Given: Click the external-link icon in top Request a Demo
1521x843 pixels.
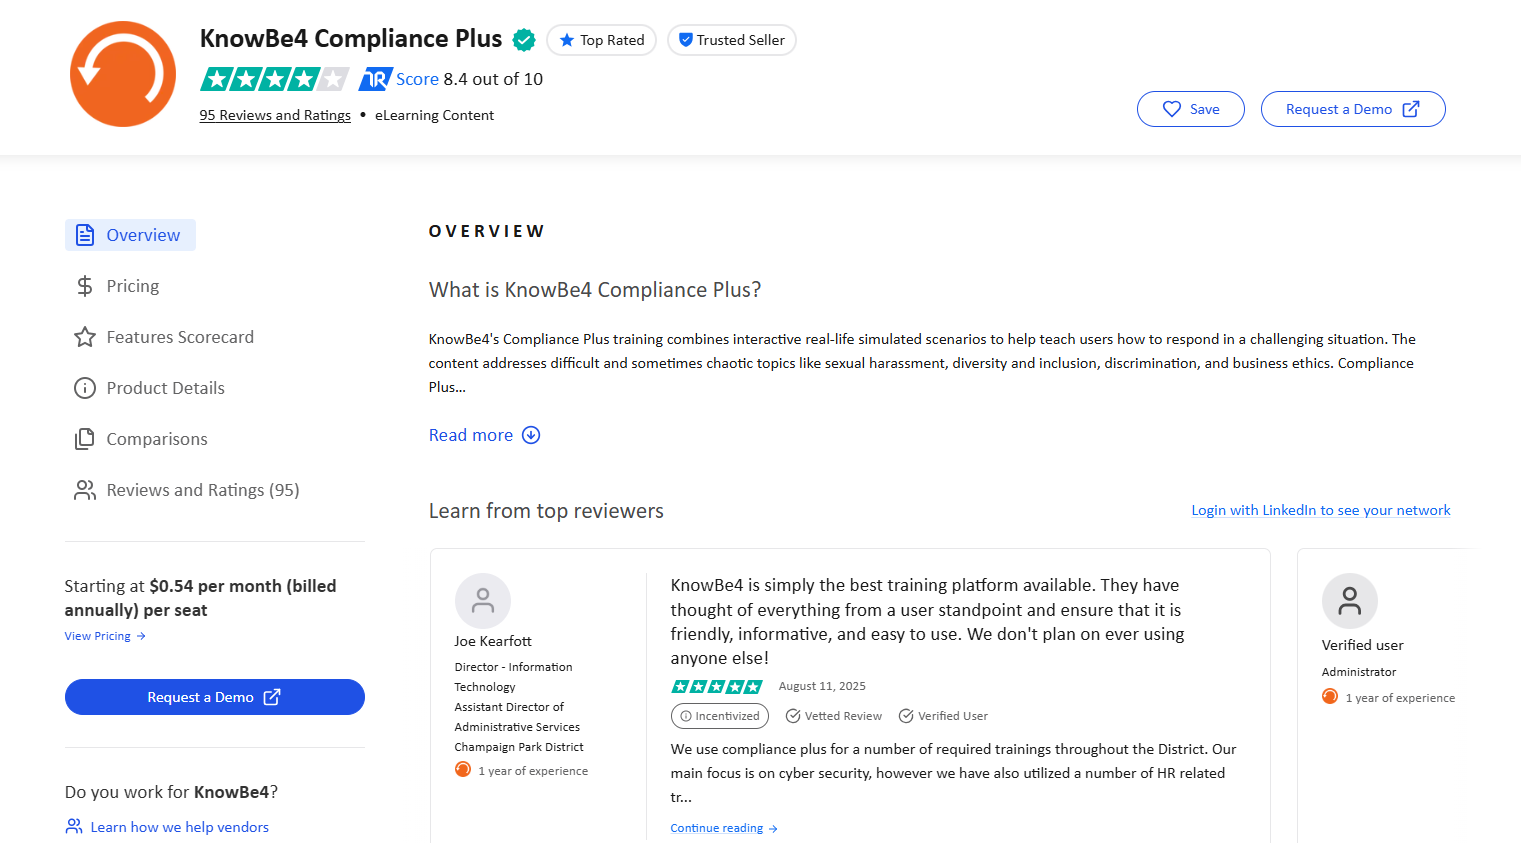Looking at the screenshot, I should pos(1411,109).
